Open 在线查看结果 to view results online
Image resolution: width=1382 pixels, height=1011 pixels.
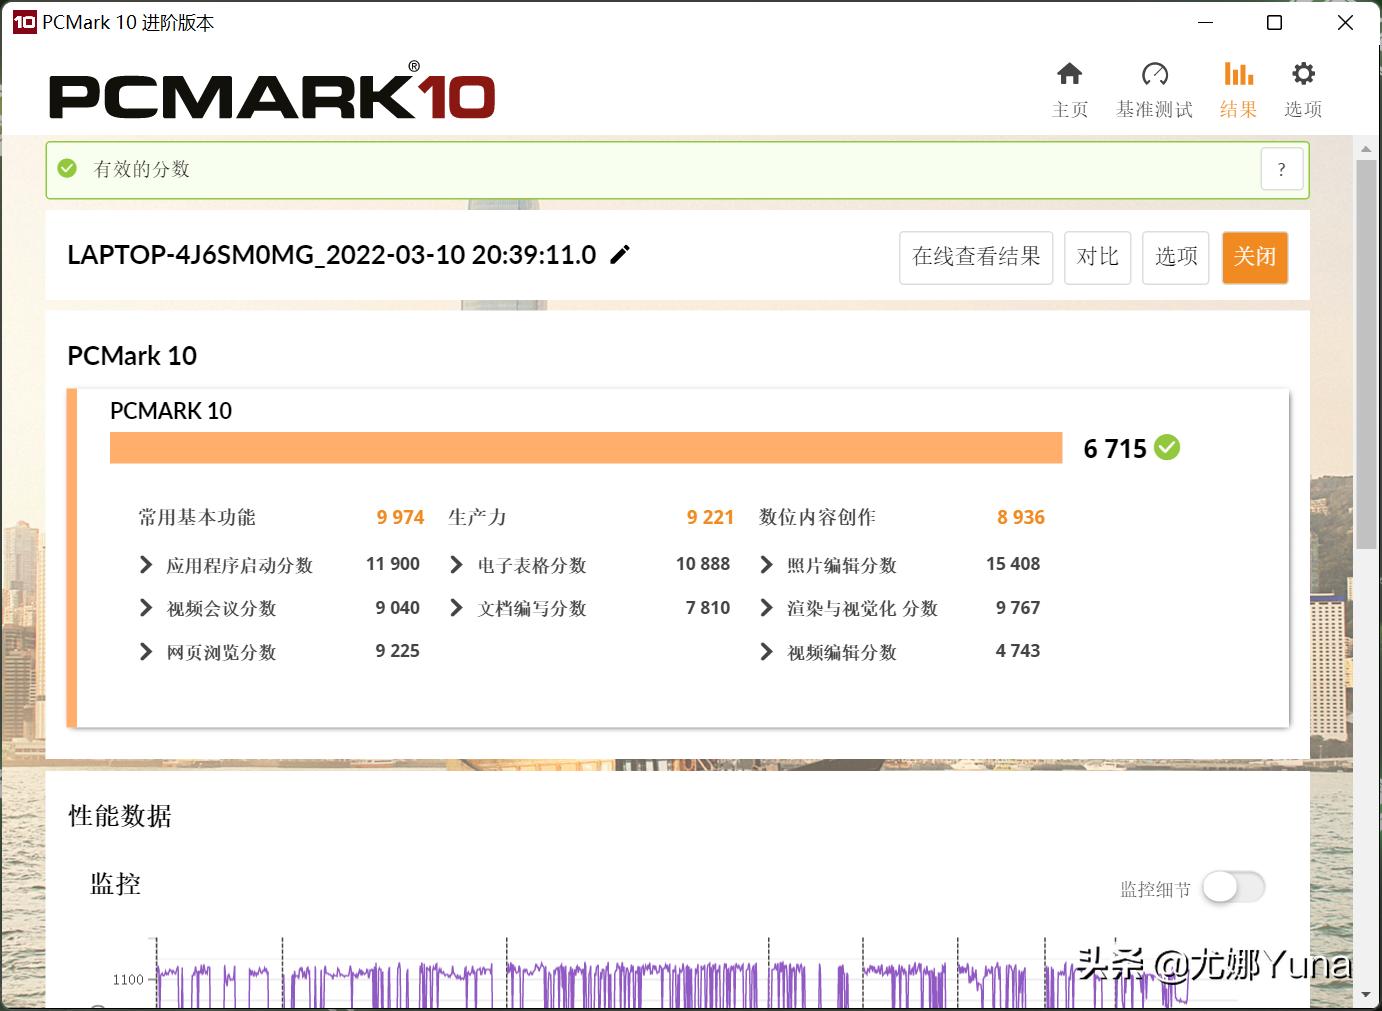click(975, 257)
